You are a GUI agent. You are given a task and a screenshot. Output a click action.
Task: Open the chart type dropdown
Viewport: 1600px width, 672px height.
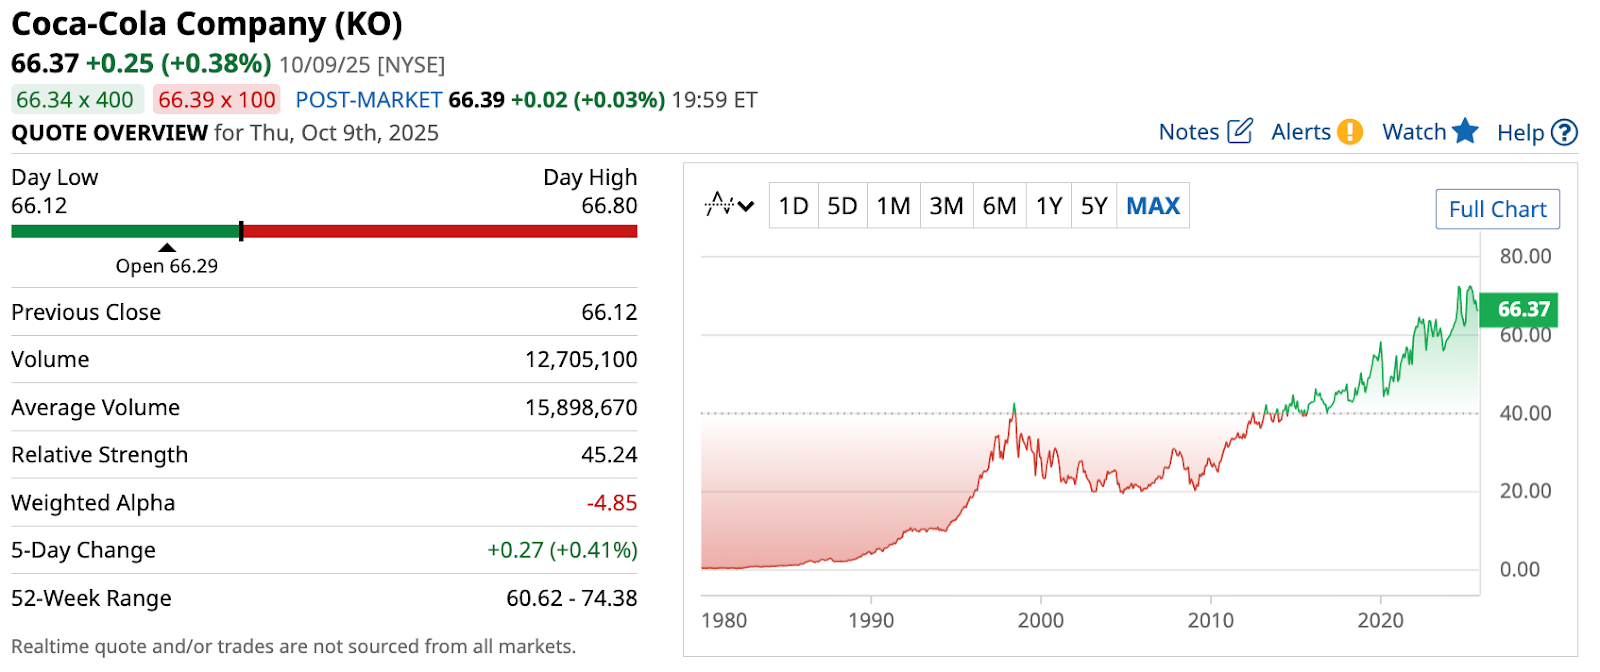coord(729,206)
